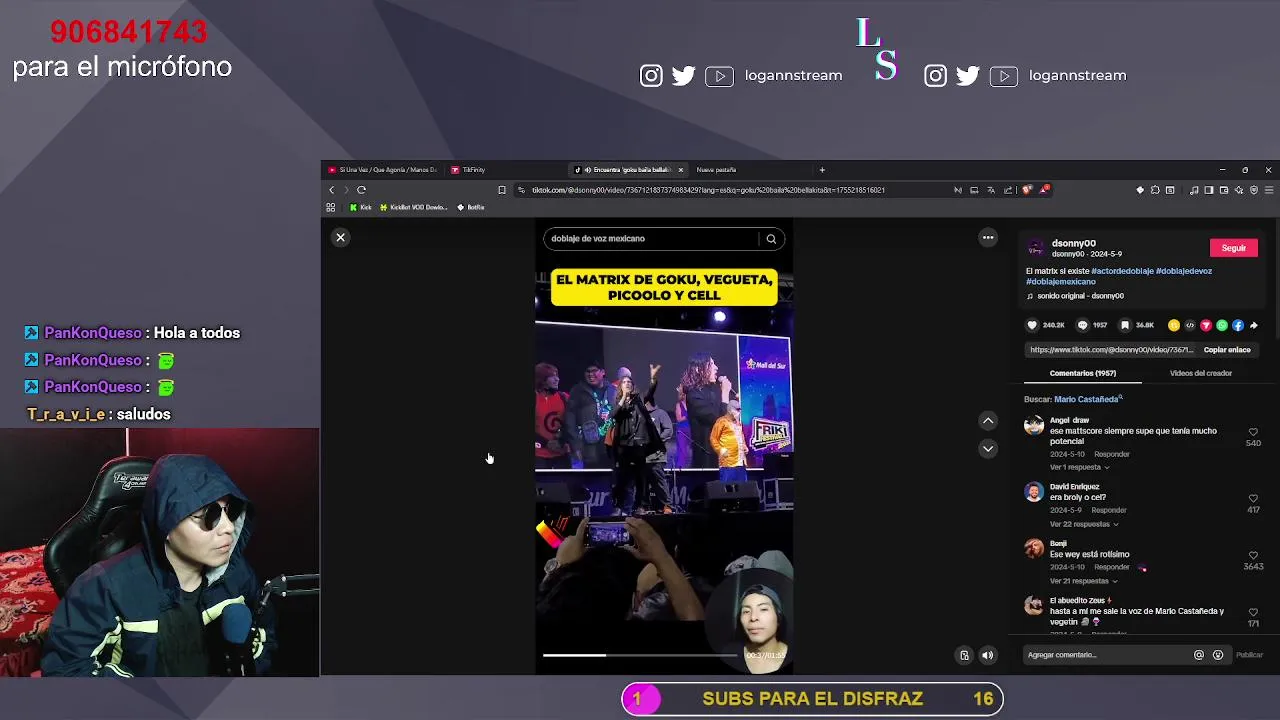
Task: Click the search magnifier in the TikTok search box
Action: click(771, 239)
